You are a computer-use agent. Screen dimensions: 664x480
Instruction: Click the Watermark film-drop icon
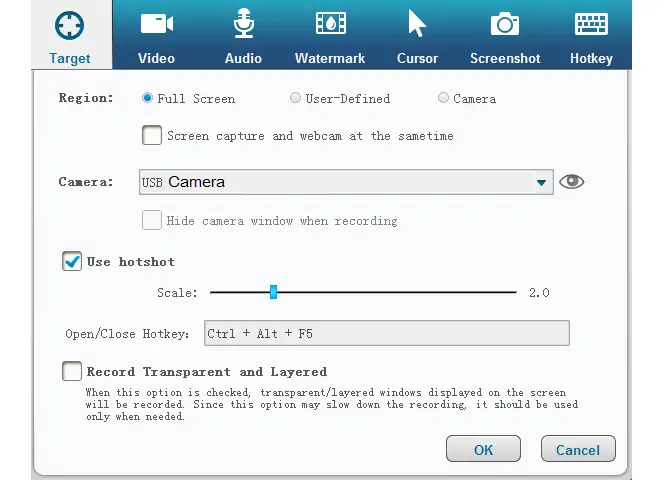coord(331,23)
